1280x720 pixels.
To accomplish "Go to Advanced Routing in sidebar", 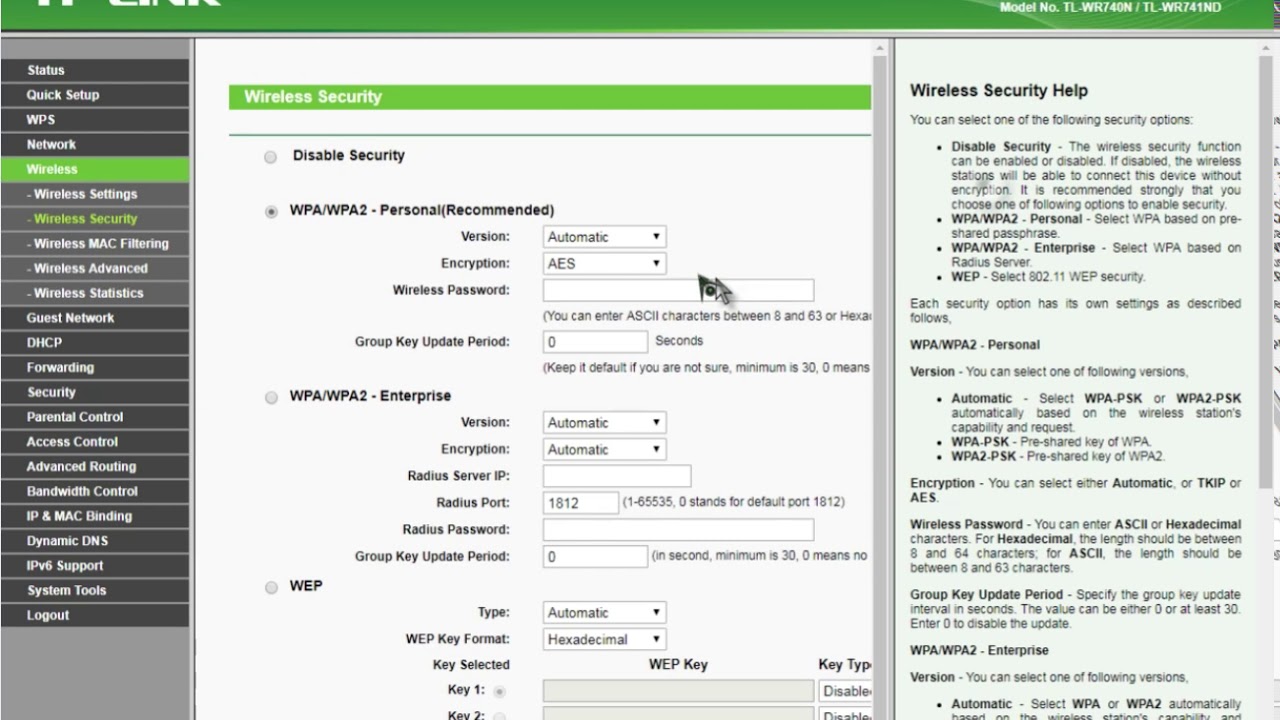I will [x=94, y=466].
